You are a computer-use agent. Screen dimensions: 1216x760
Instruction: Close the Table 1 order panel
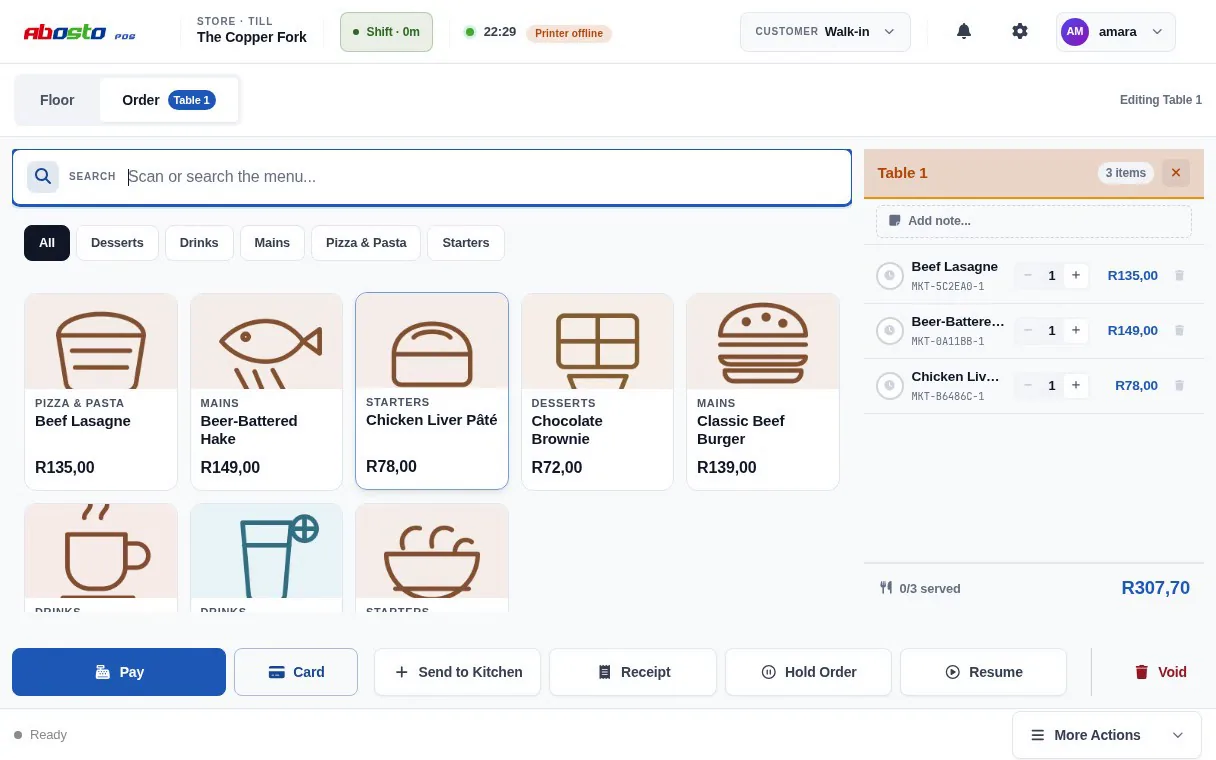pos(1176,173)
